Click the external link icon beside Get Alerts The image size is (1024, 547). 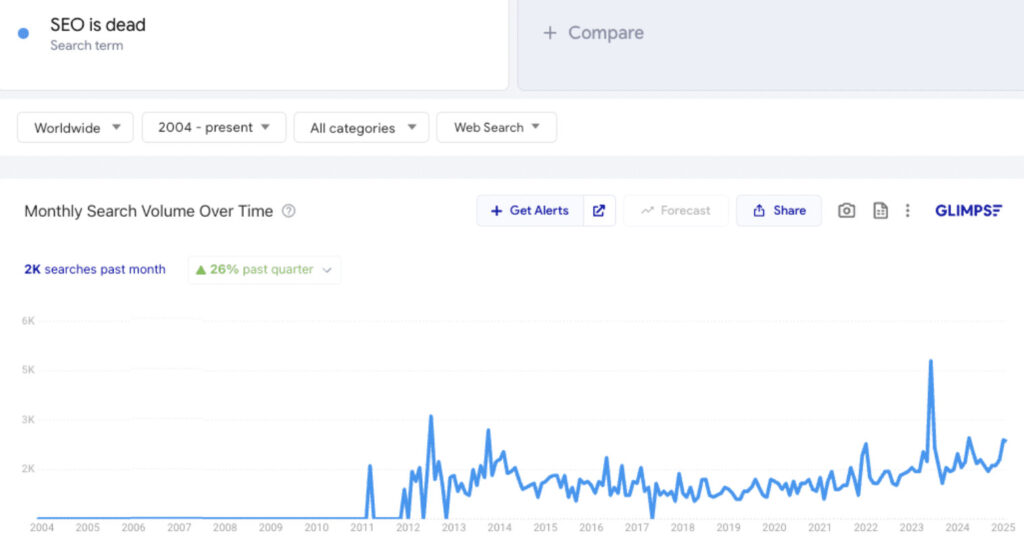(599, 211)
